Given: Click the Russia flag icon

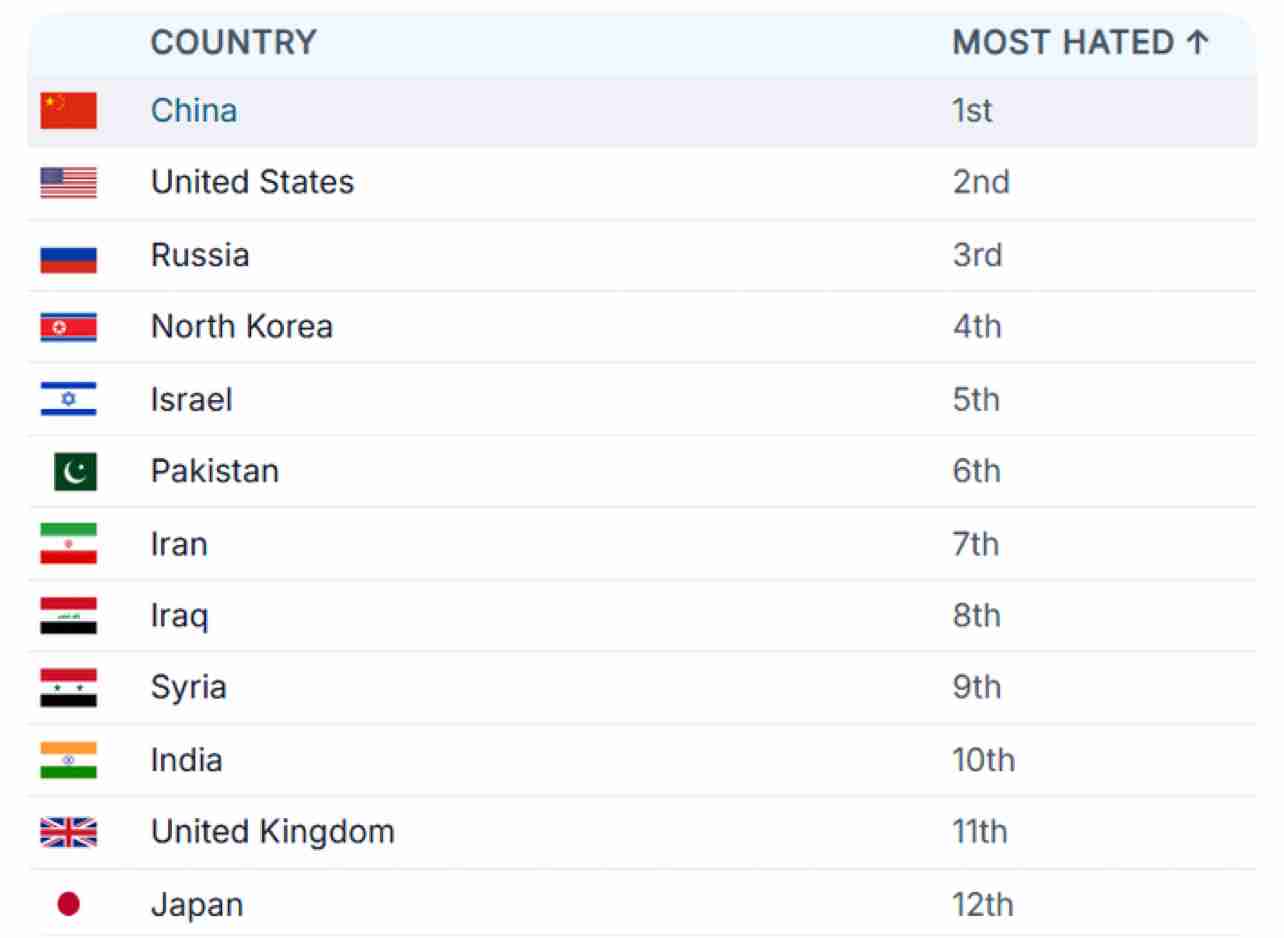Looking at the screenshot, I should pyautogui.click(x=68, y=256).
